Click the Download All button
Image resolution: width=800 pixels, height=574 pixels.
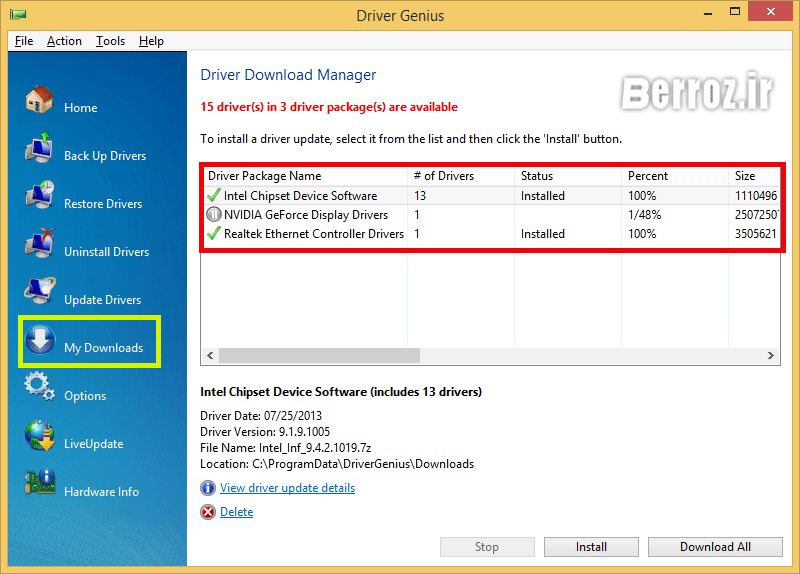(x=715, y=547)
